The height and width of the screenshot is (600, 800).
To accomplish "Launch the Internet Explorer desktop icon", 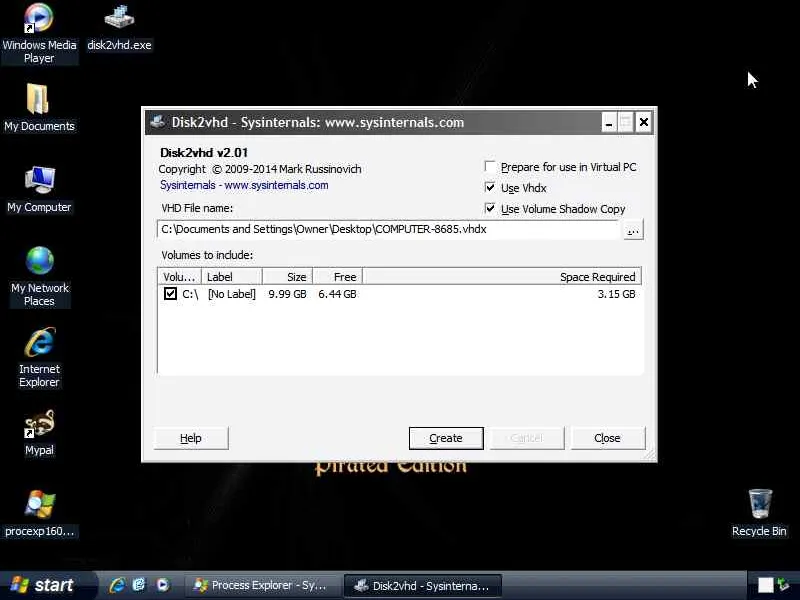I will 39,357.
